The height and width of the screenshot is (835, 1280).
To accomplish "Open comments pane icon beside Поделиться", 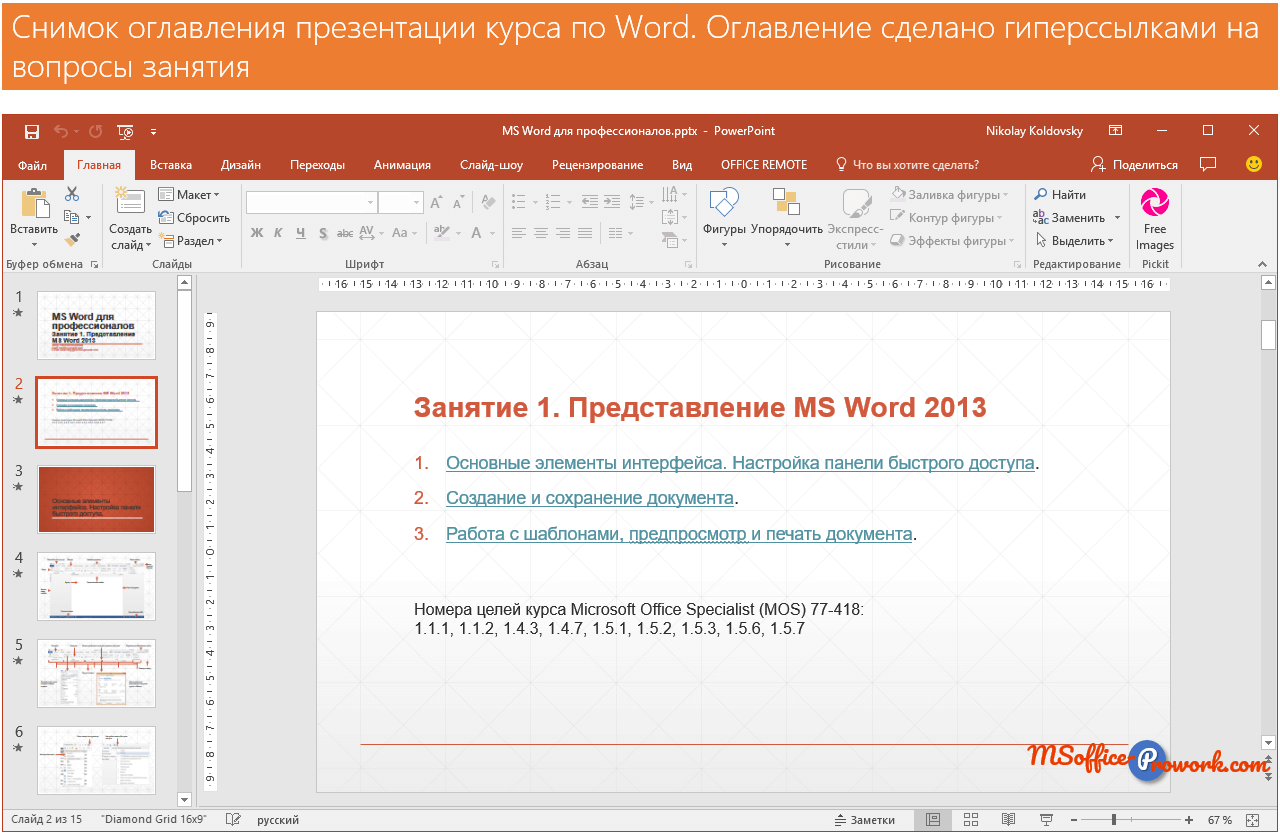I will point(1208,164).
